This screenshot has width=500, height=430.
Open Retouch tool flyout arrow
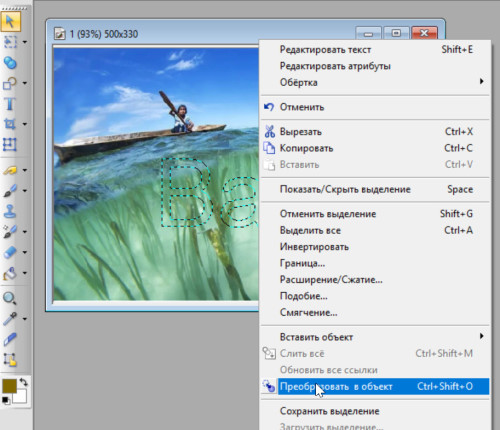point(25,170)
